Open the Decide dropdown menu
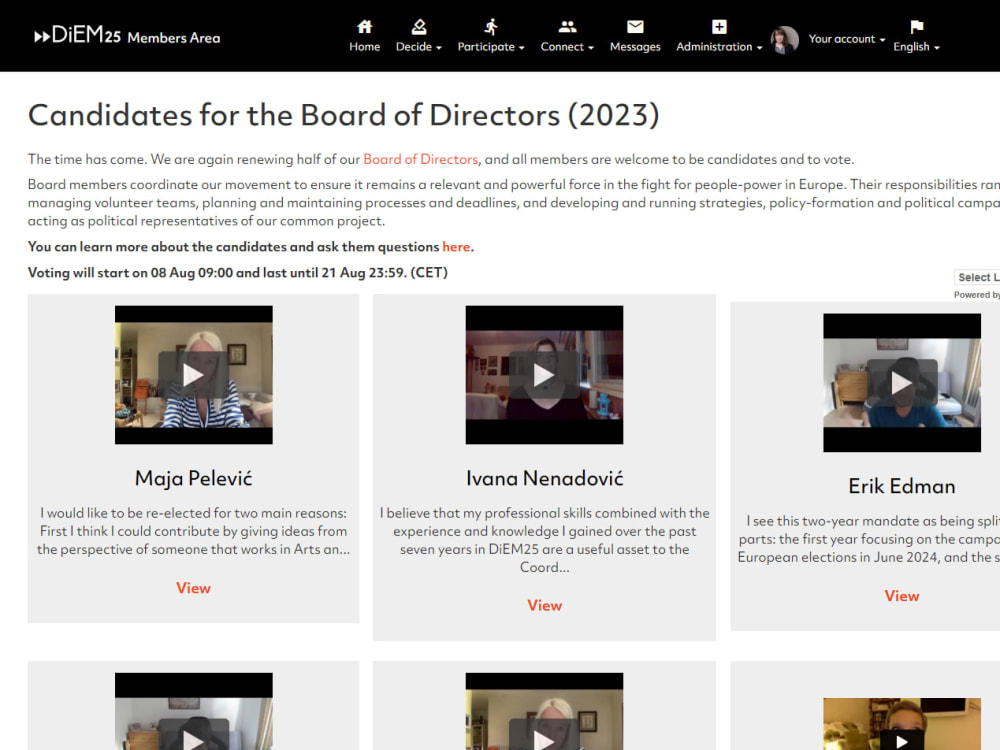 (x=418, y=47)
